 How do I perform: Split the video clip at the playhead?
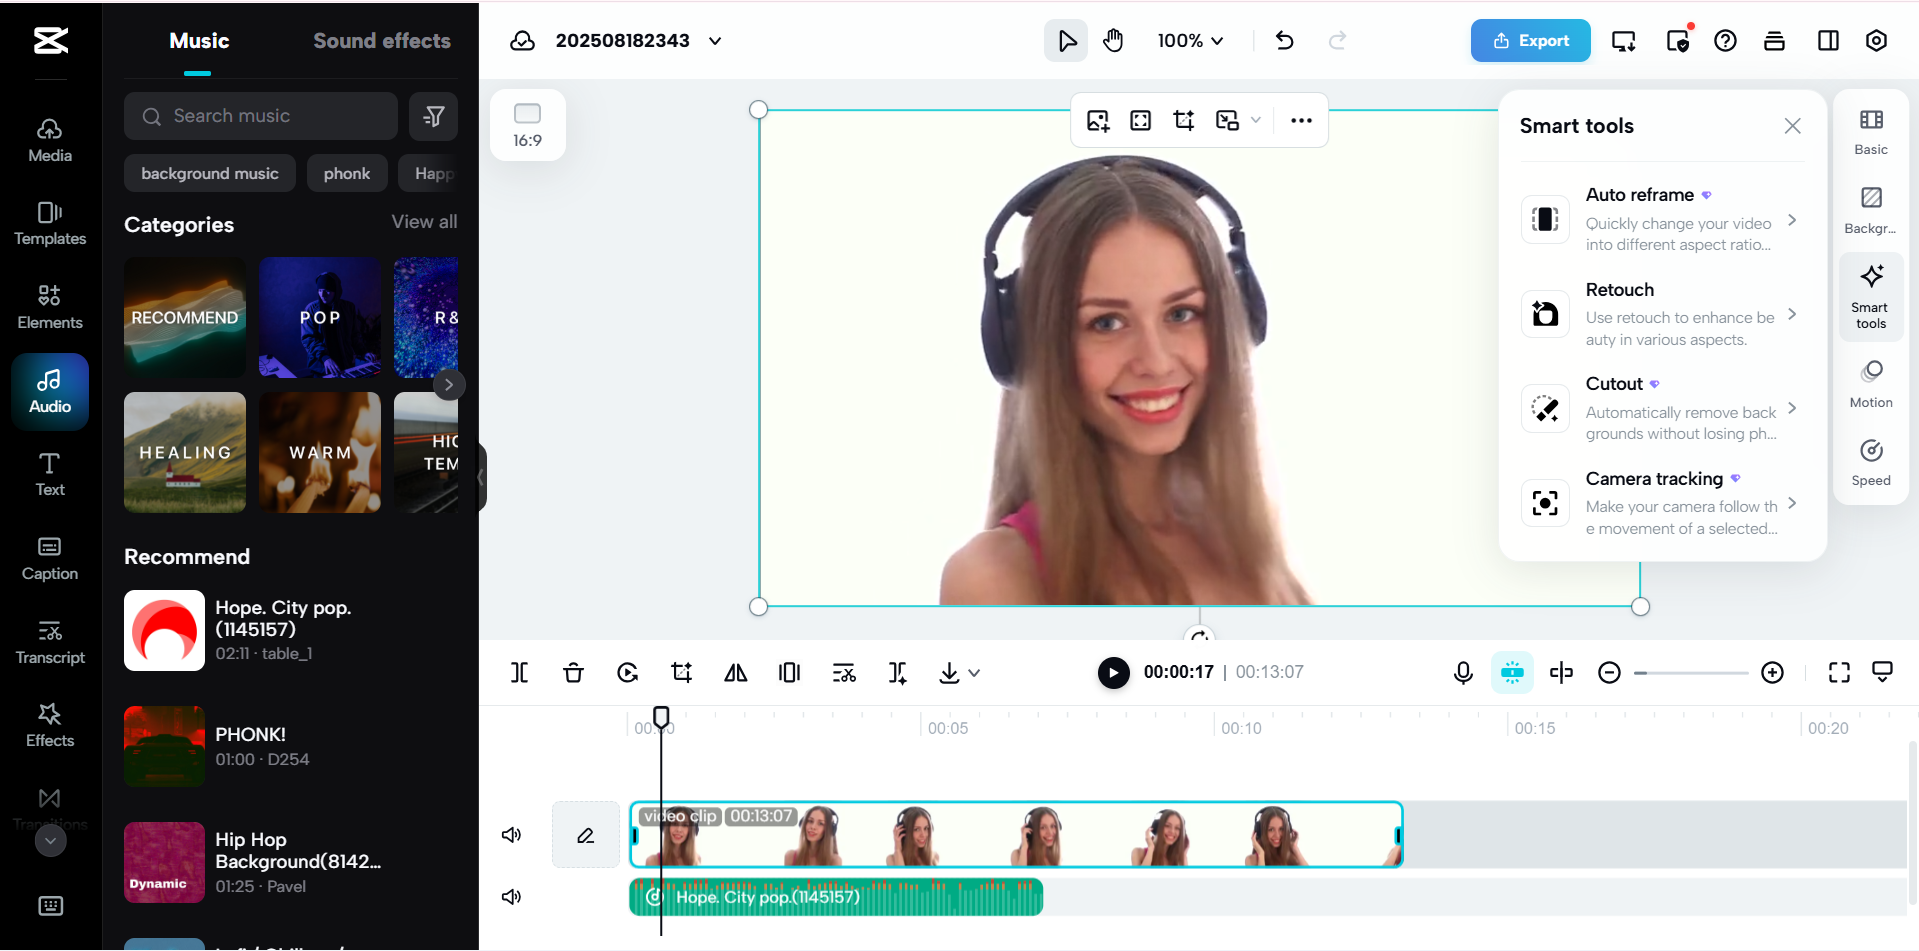pyautogui.click(x=519, y=672)
